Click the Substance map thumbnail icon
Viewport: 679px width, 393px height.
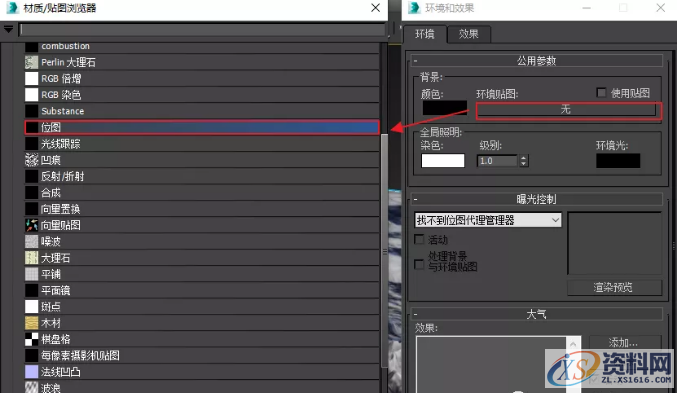(x=31, y=111)
